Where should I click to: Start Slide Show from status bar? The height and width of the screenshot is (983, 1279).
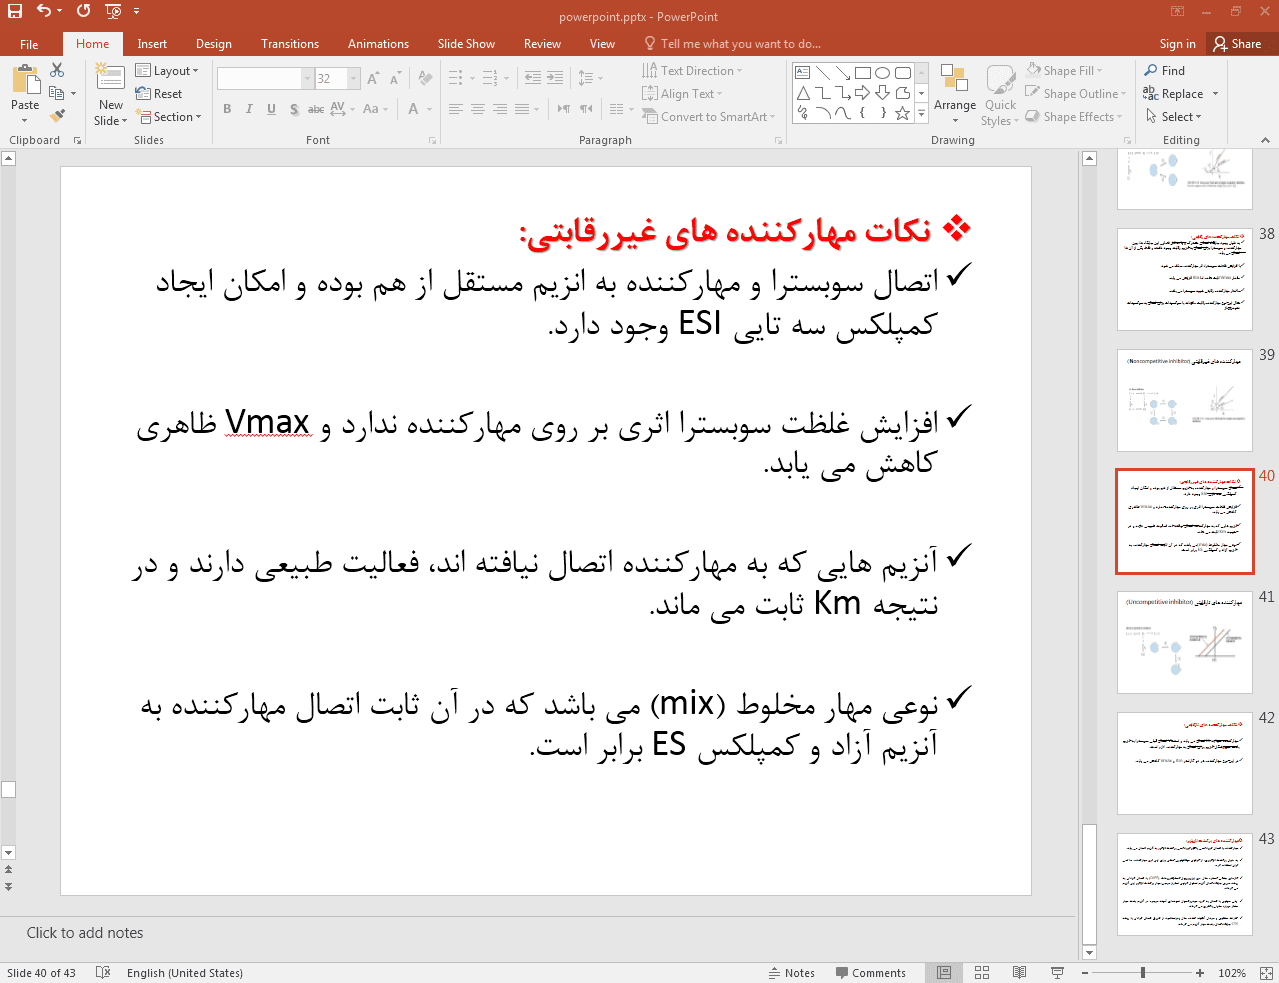[x=1057, y=973]
